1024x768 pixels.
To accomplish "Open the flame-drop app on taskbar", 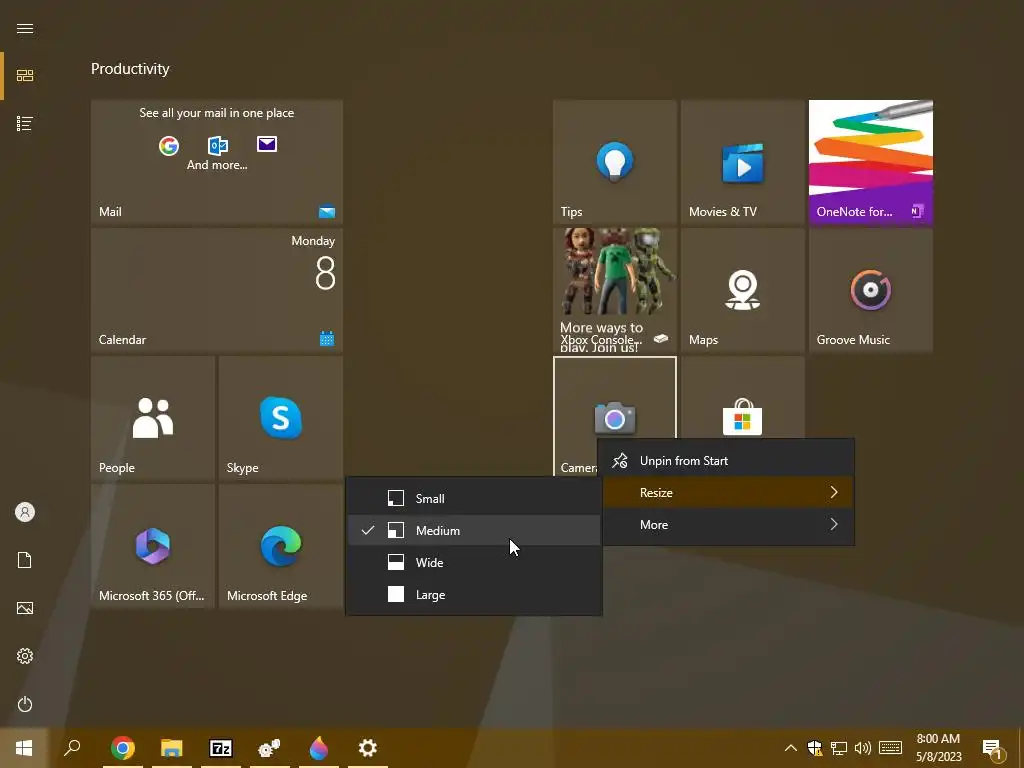I will (x=319, y=748).
